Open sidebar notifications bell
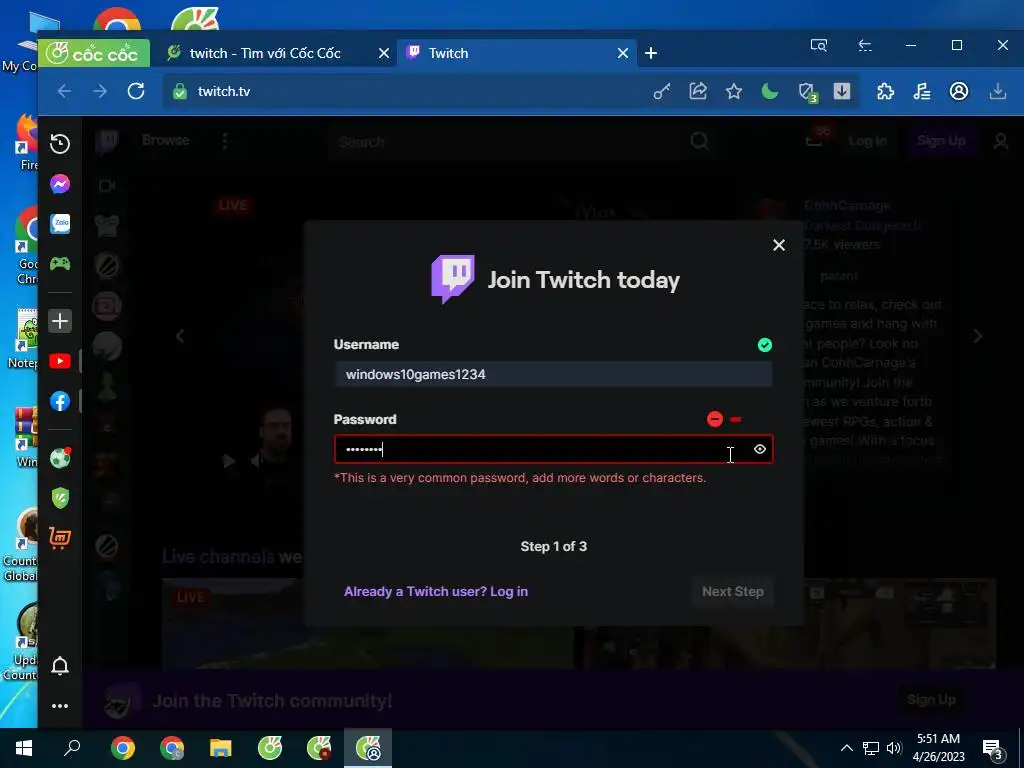 click(x=60, y=665)
